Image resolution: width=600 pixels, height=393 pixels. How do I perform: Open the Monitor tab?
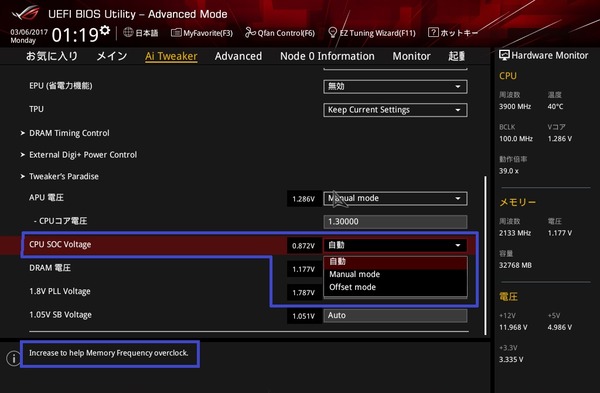pos(411,56)
